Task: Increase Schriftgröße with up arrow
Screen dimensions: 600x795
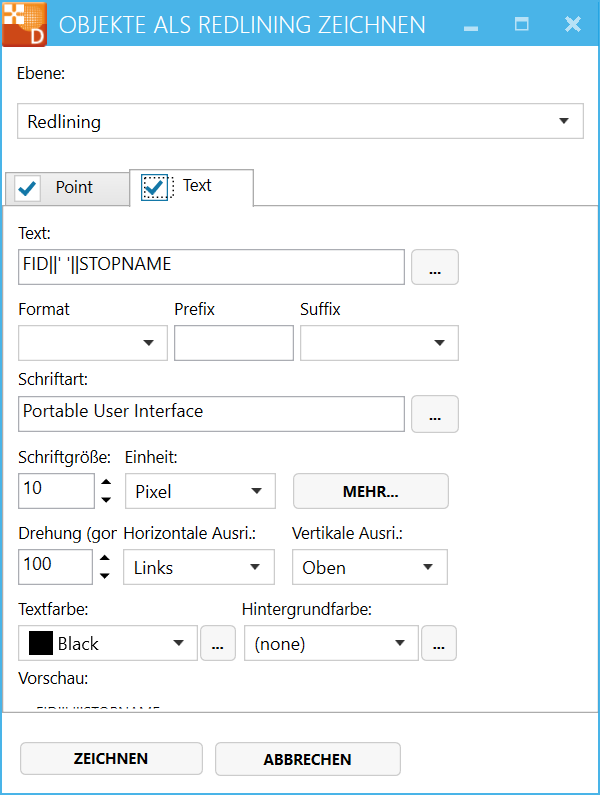Action: [x=106, y=482]
